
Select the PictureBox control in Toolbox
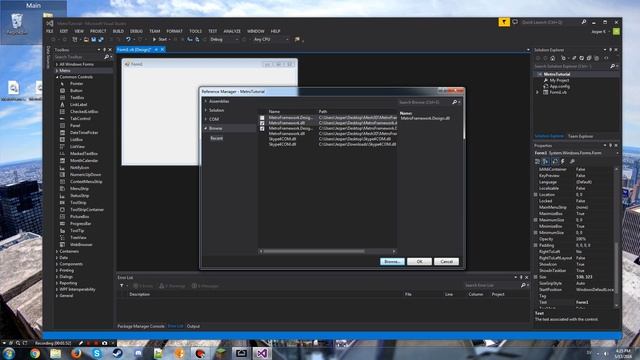pyautogui.click(x=80, y=217)
